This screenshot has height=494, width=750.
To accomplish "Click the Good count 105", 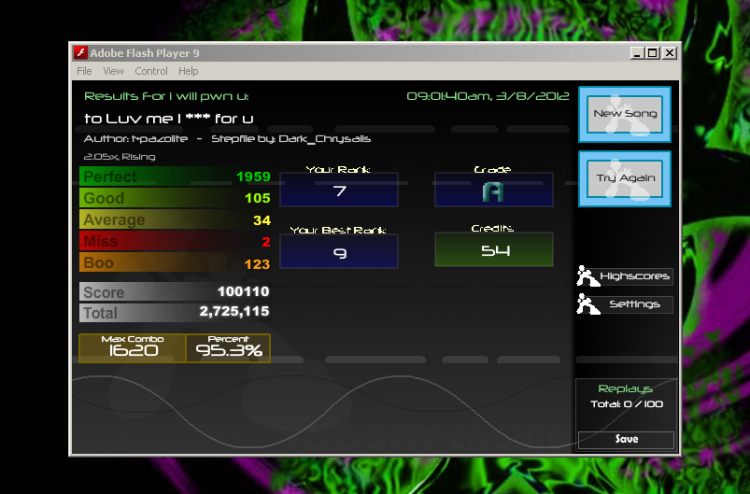I will click(257, 198).
